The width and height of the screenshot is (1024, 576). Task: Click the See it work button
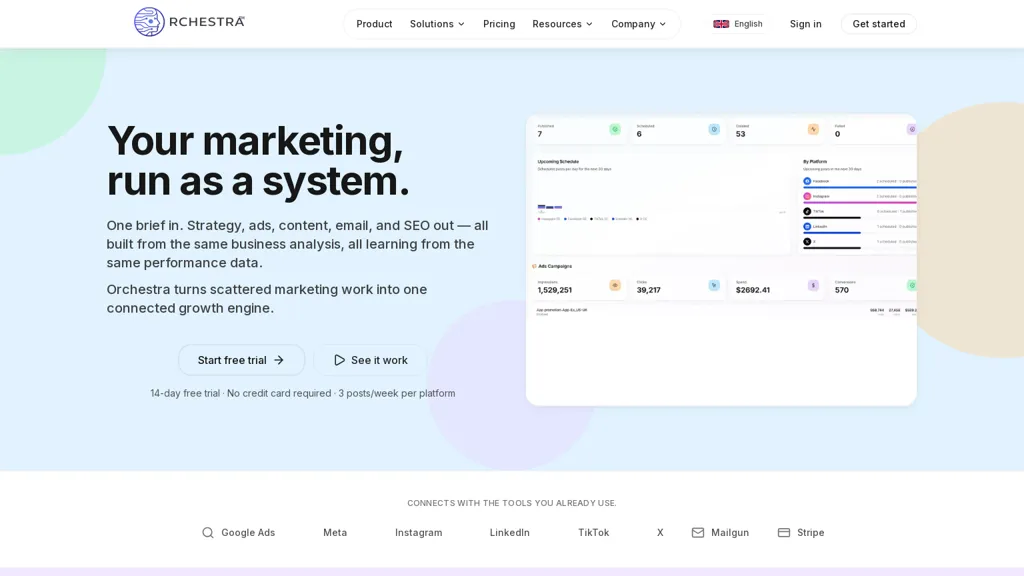pos(370,360)
